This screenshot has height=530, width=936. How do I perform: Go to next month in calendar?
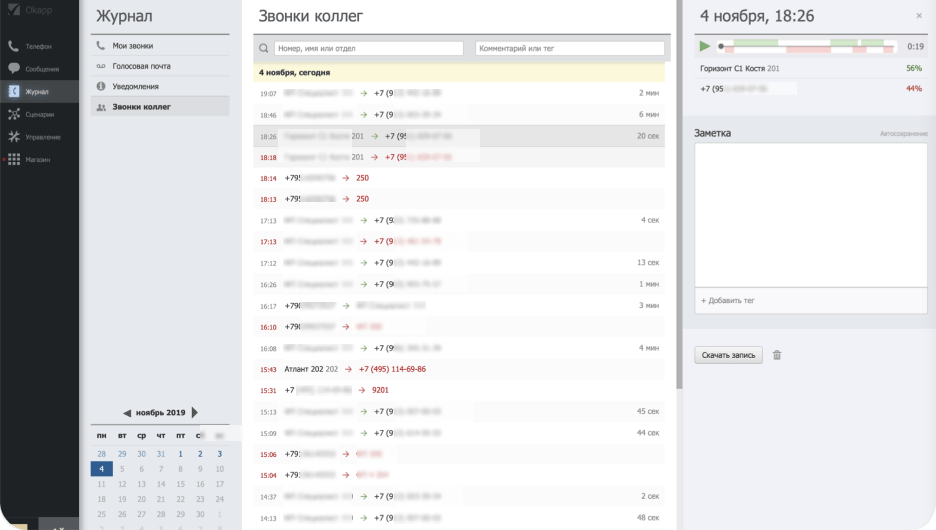(194, 413)
